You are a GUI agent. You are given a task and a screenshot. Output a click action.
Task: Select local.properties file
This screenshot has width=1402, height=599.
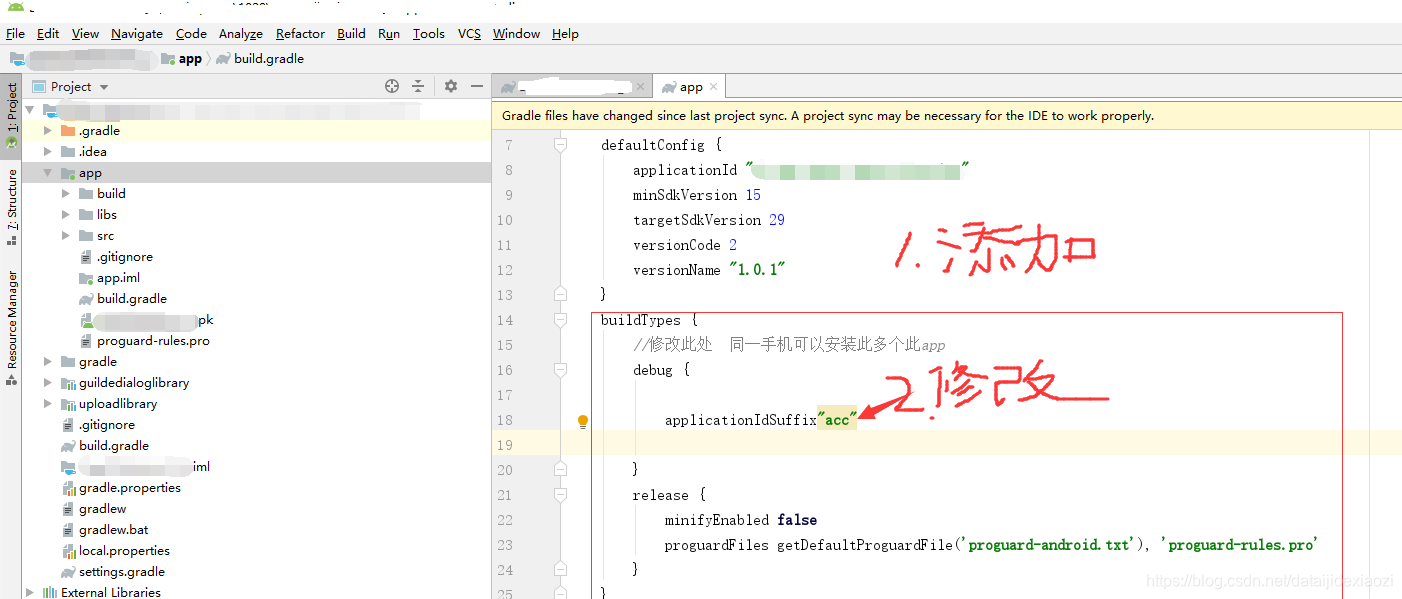point(124,551)
